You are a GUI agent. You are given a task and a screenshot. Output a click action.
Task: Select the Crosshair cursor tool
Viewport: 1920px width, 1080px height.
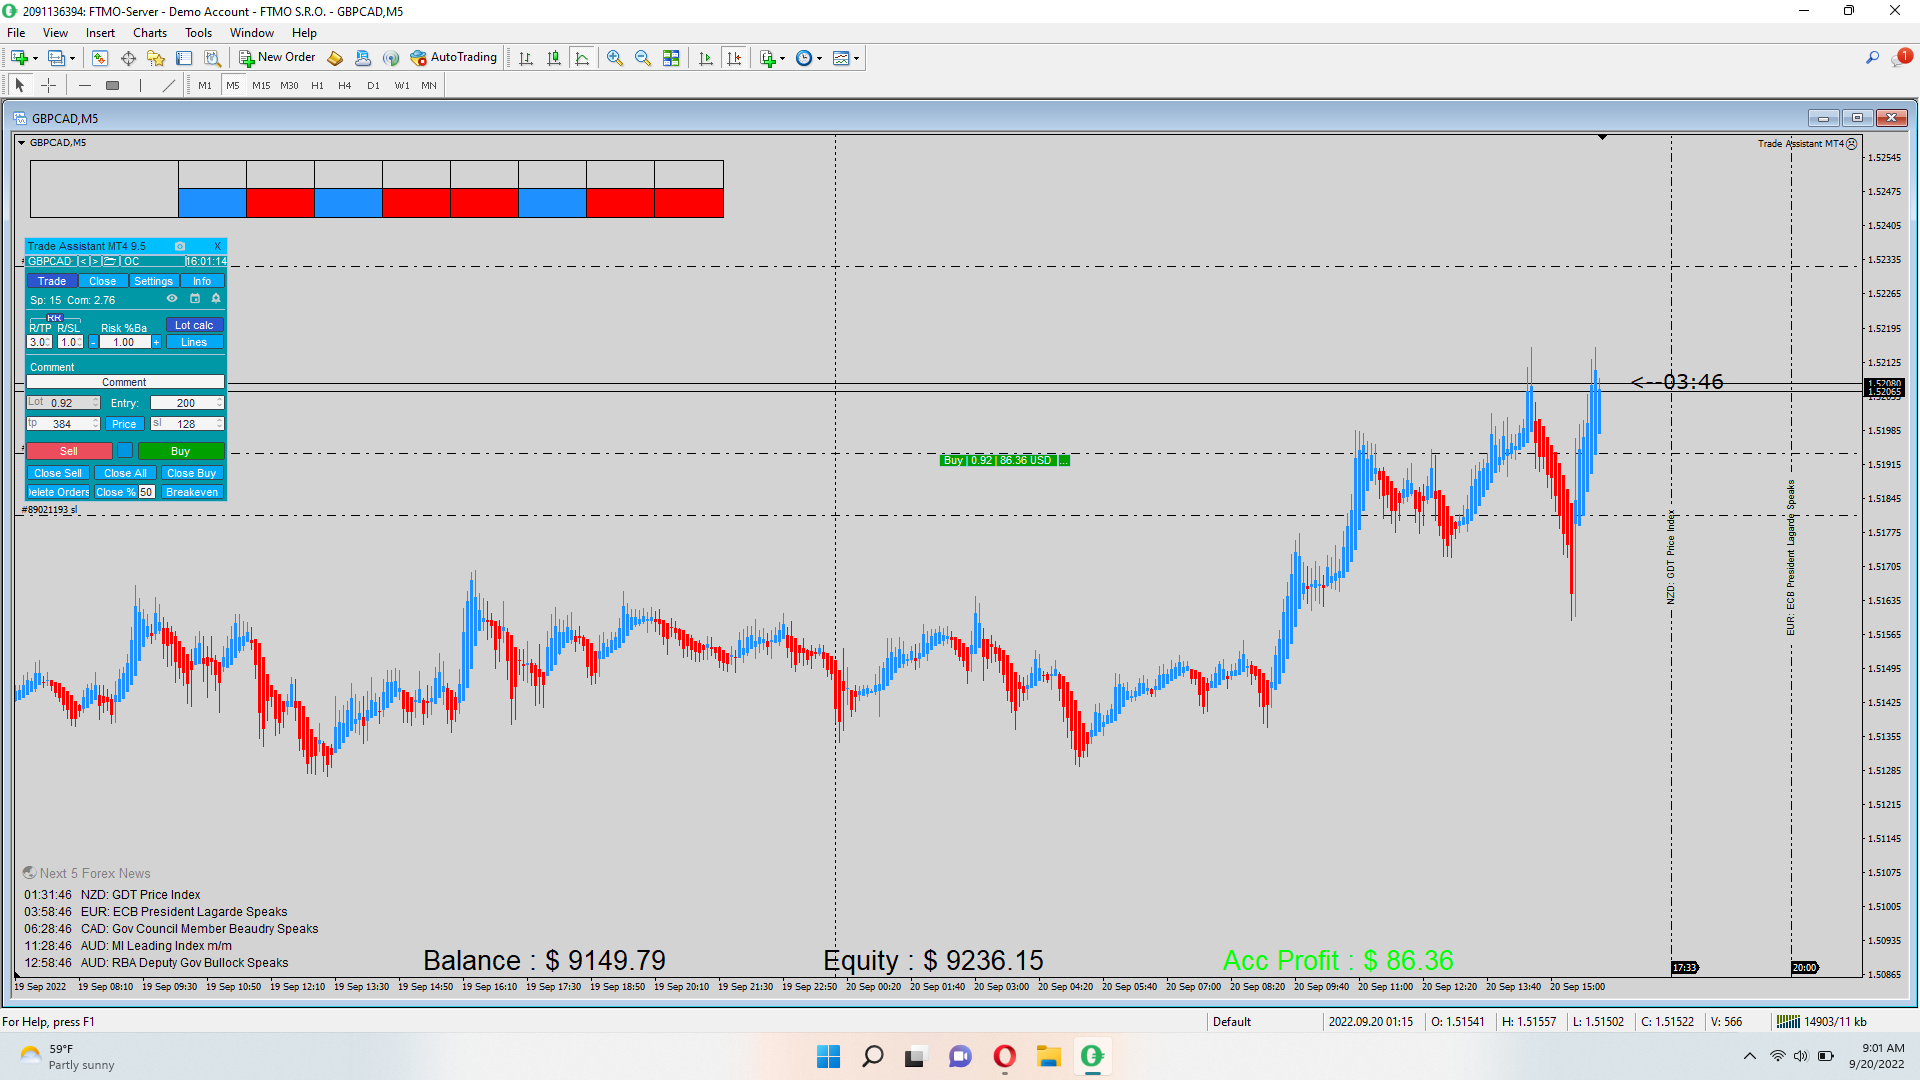pyautogui.click(x=48, y=85)
